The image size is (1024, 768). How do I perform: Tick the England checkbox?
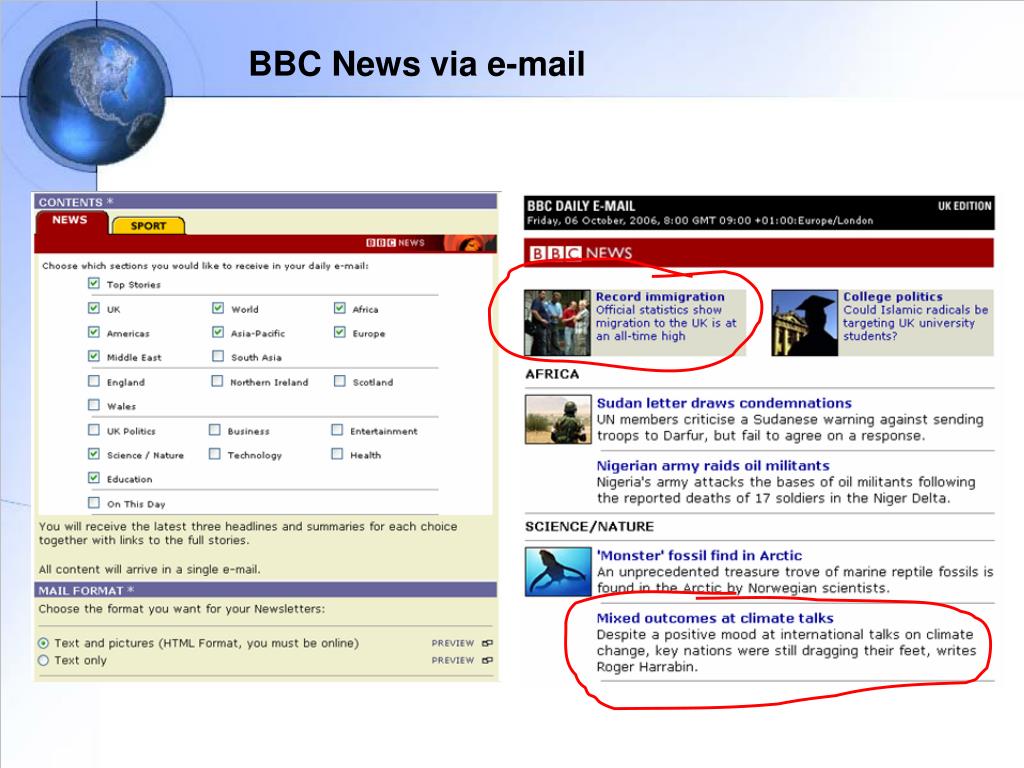coord(94,381)
